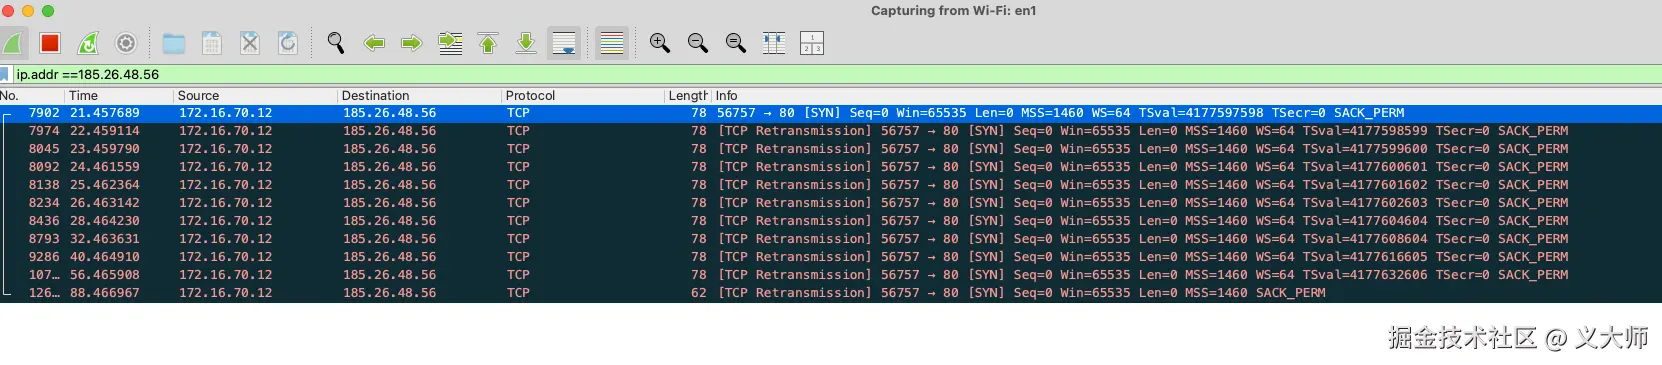
Task: Sort by the No. column header
Action: 32,95
